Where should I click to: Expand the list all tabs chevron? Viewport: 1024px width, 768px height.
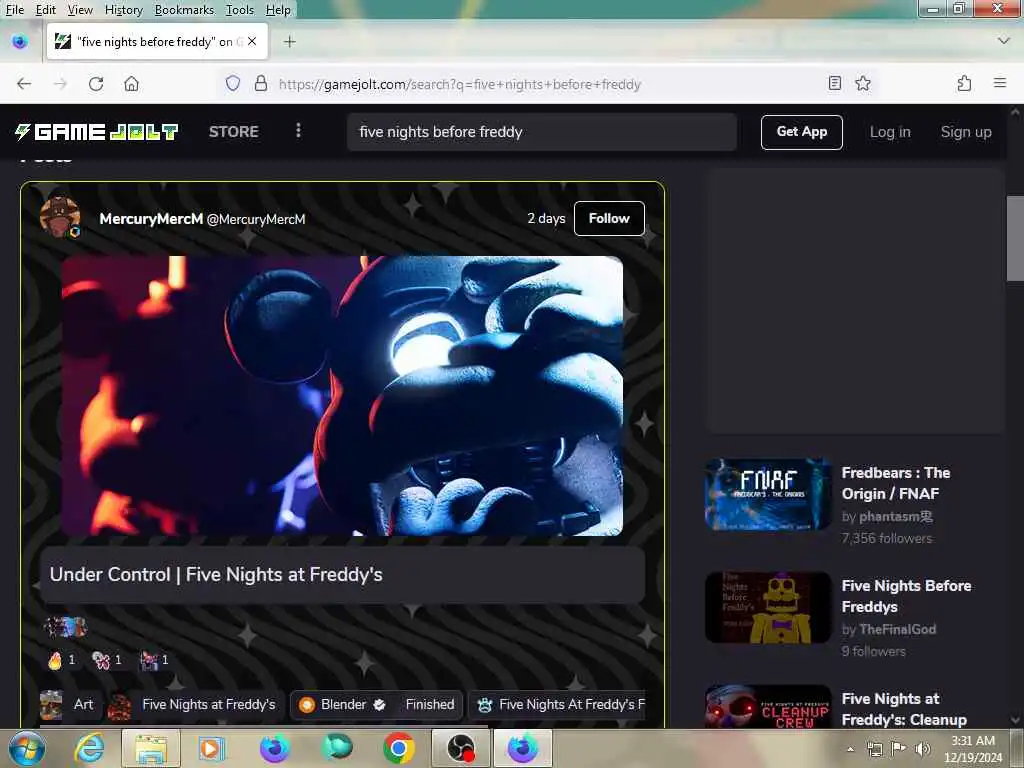click(1004, 40)
